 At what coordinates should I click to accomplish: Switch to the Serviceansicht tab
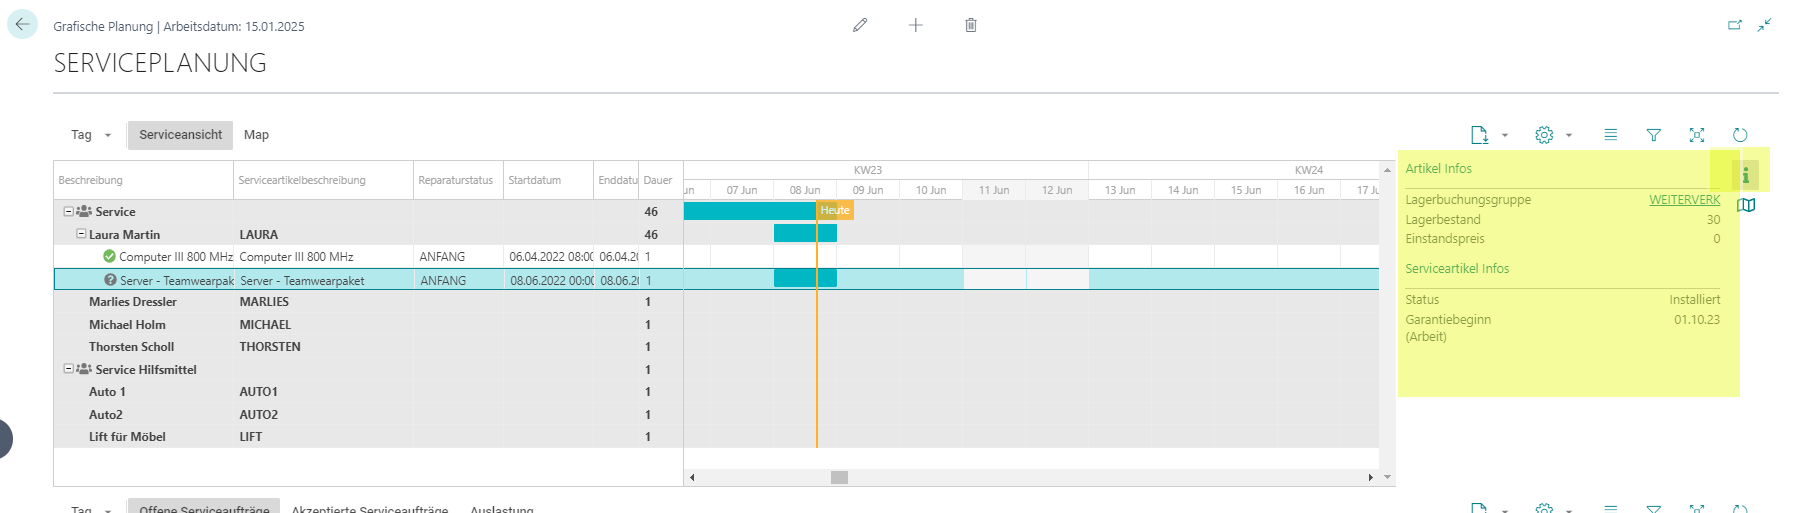(180, 135)
